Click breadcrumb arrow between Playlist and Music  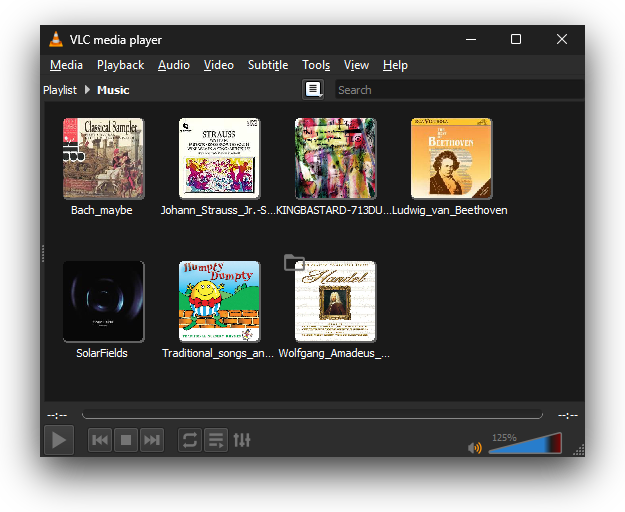[87, 90]
